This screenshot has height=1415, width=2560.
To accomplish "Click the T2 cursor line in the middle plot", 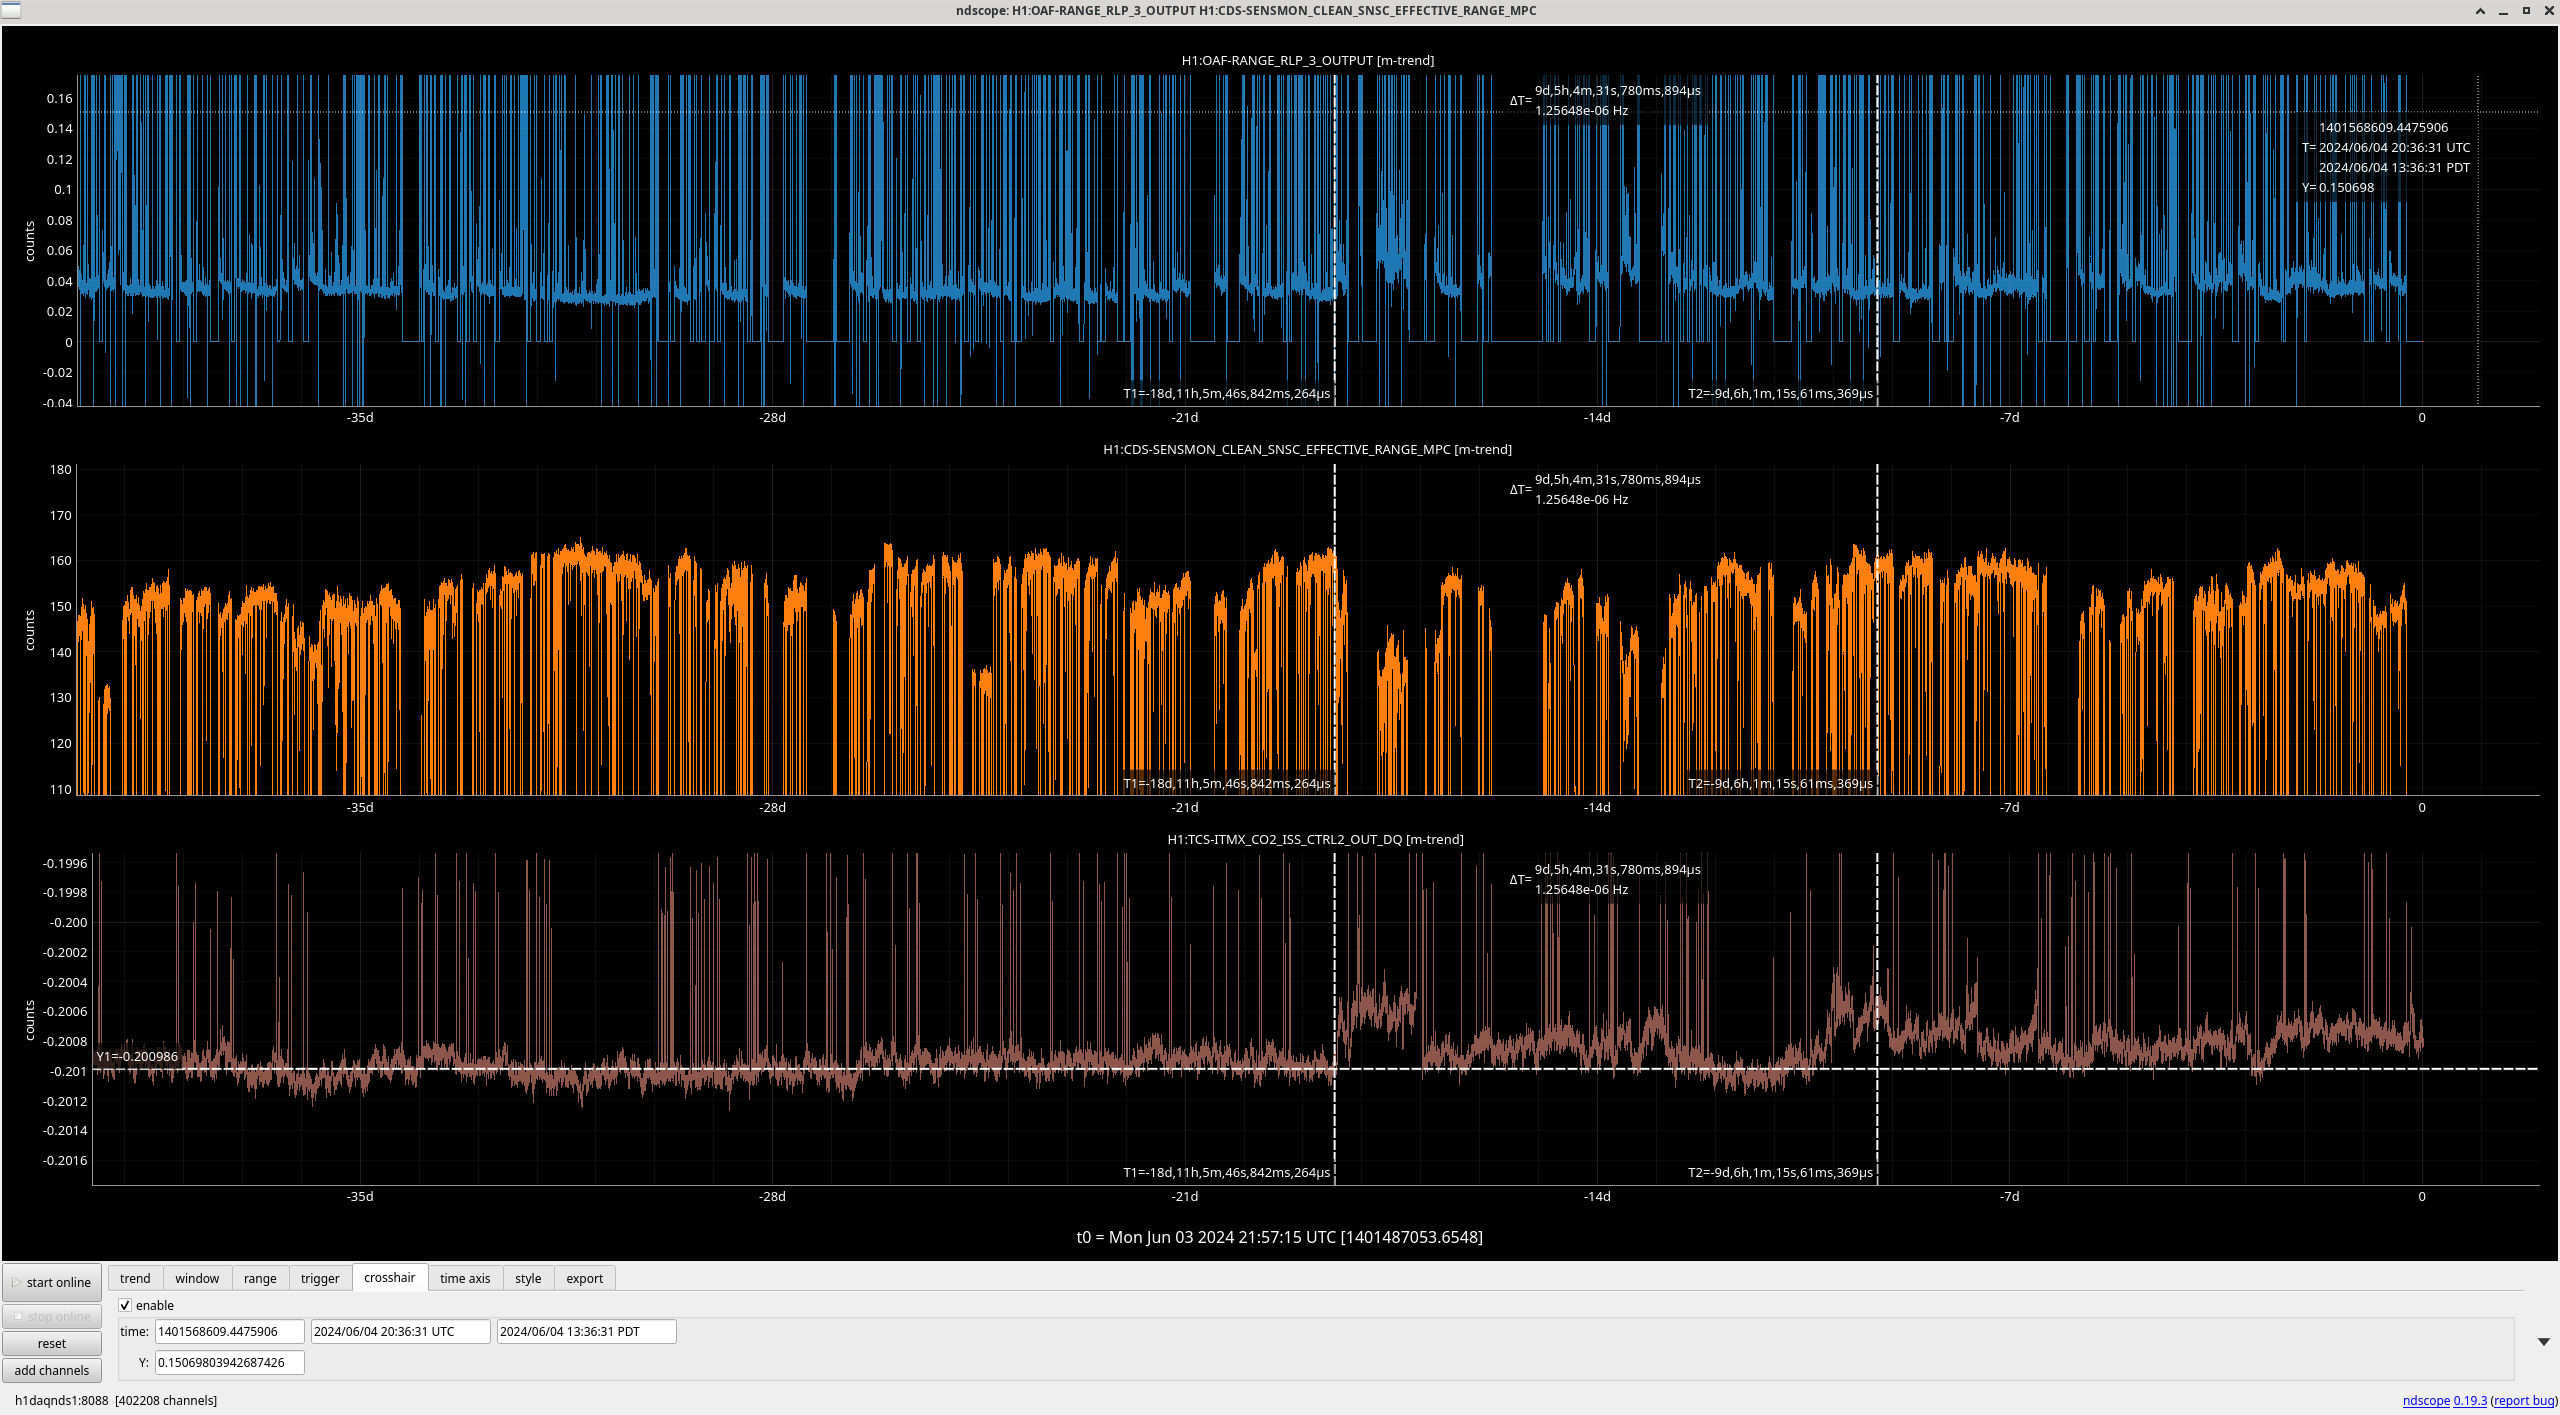I will tap(1877, 650).
